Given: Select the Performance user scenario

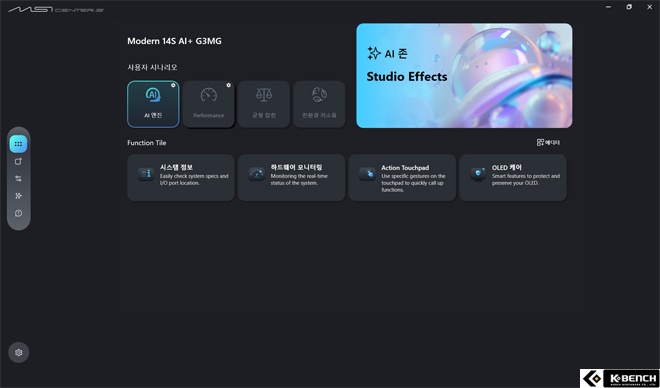Looking at the screenshot, I should [x=208, y=104].
